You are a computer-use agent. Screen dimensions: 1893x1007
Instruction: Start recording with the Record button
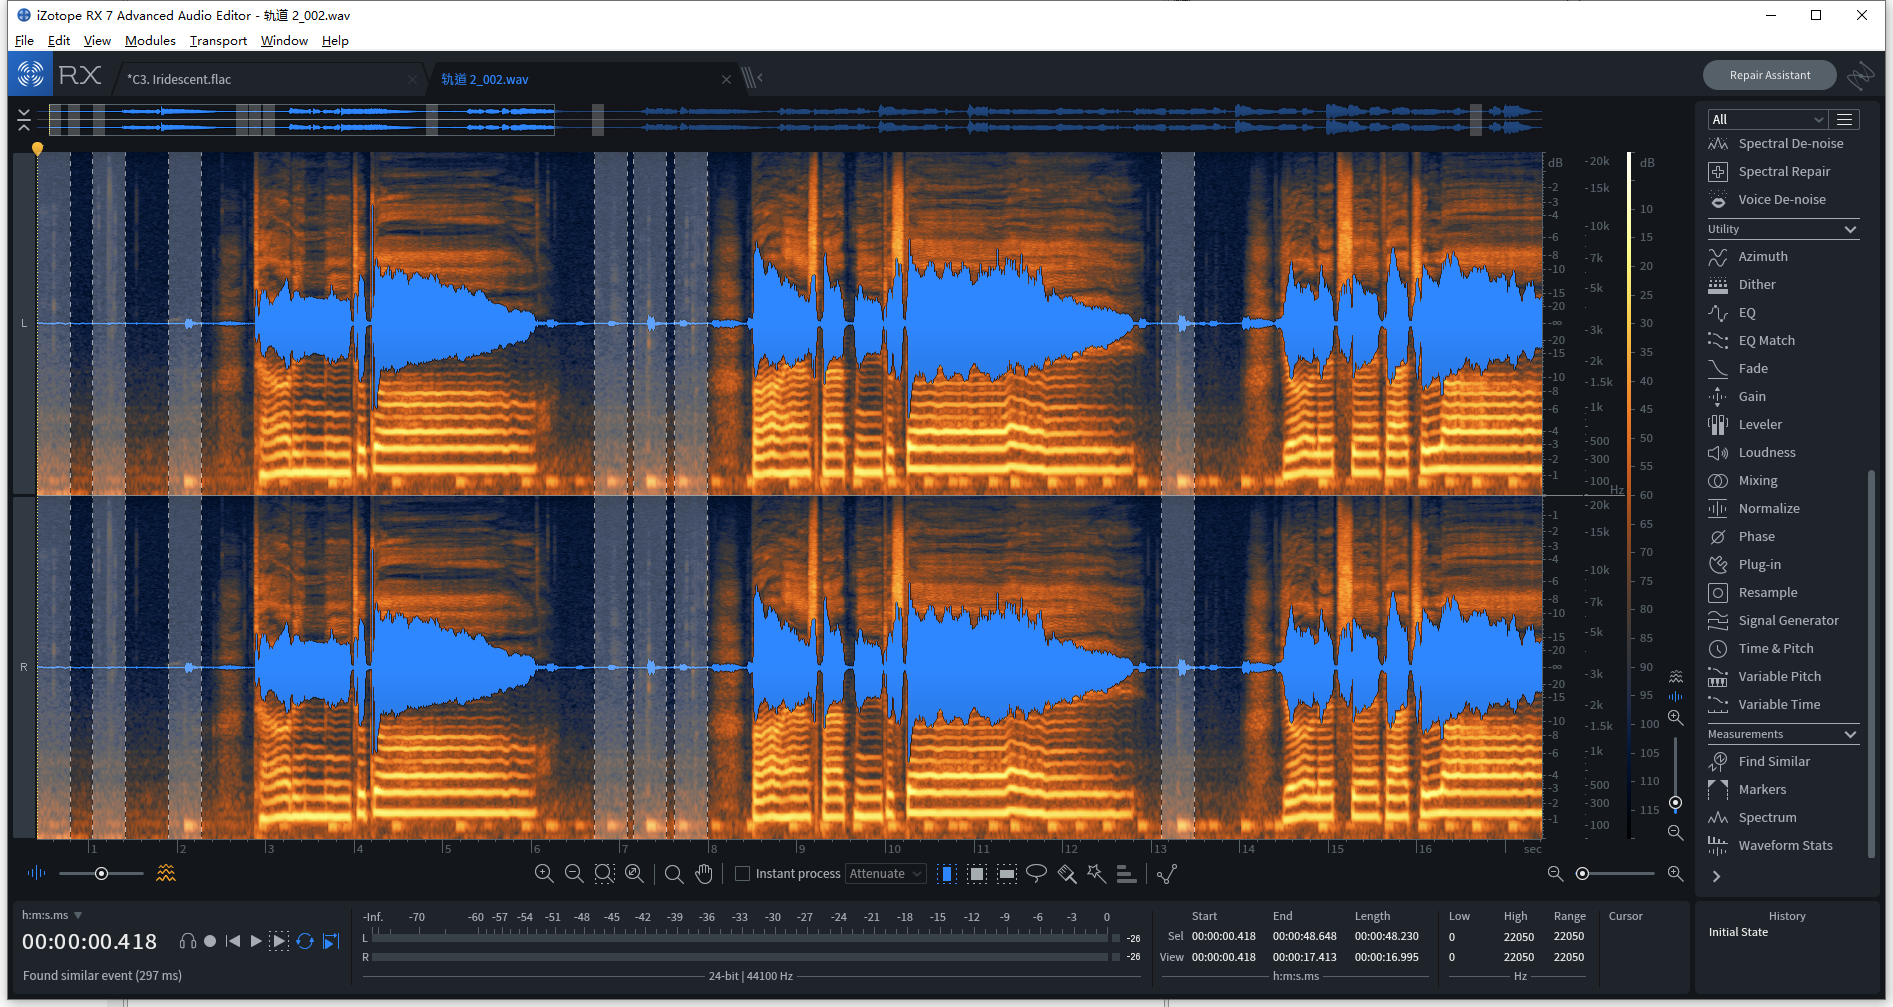click(210, 941)
